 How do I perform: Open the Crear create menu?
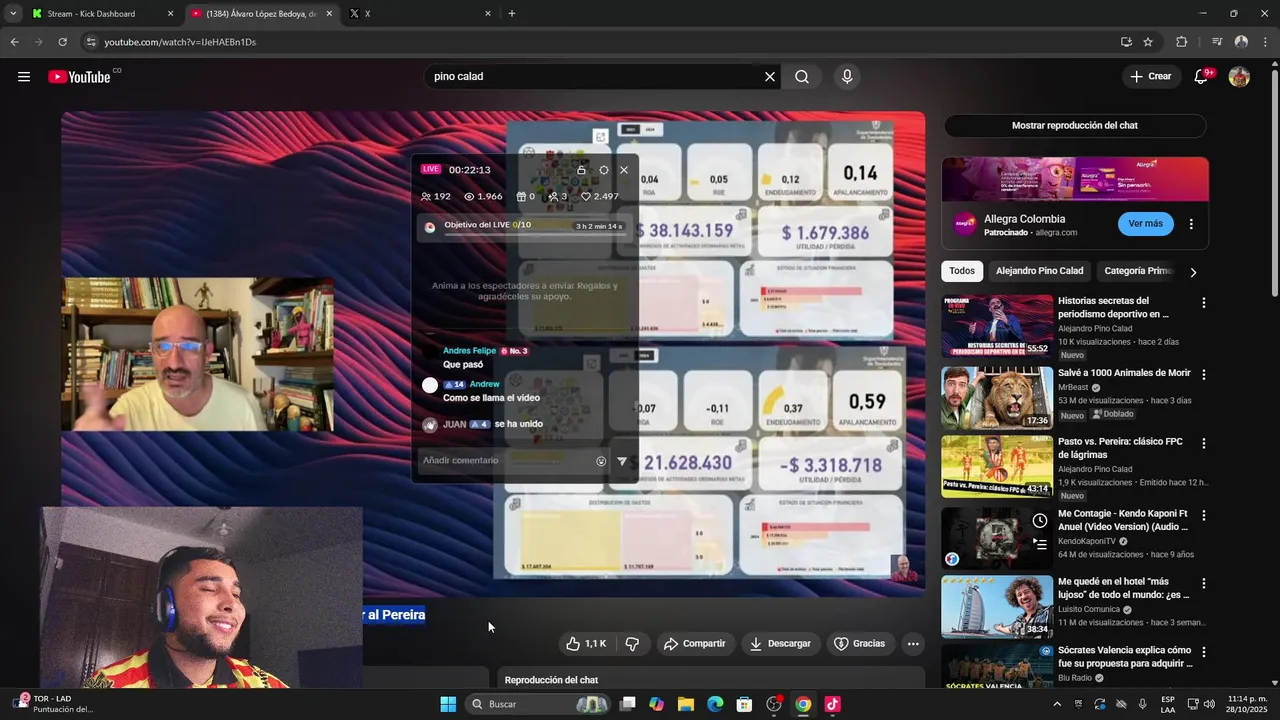1150,77
